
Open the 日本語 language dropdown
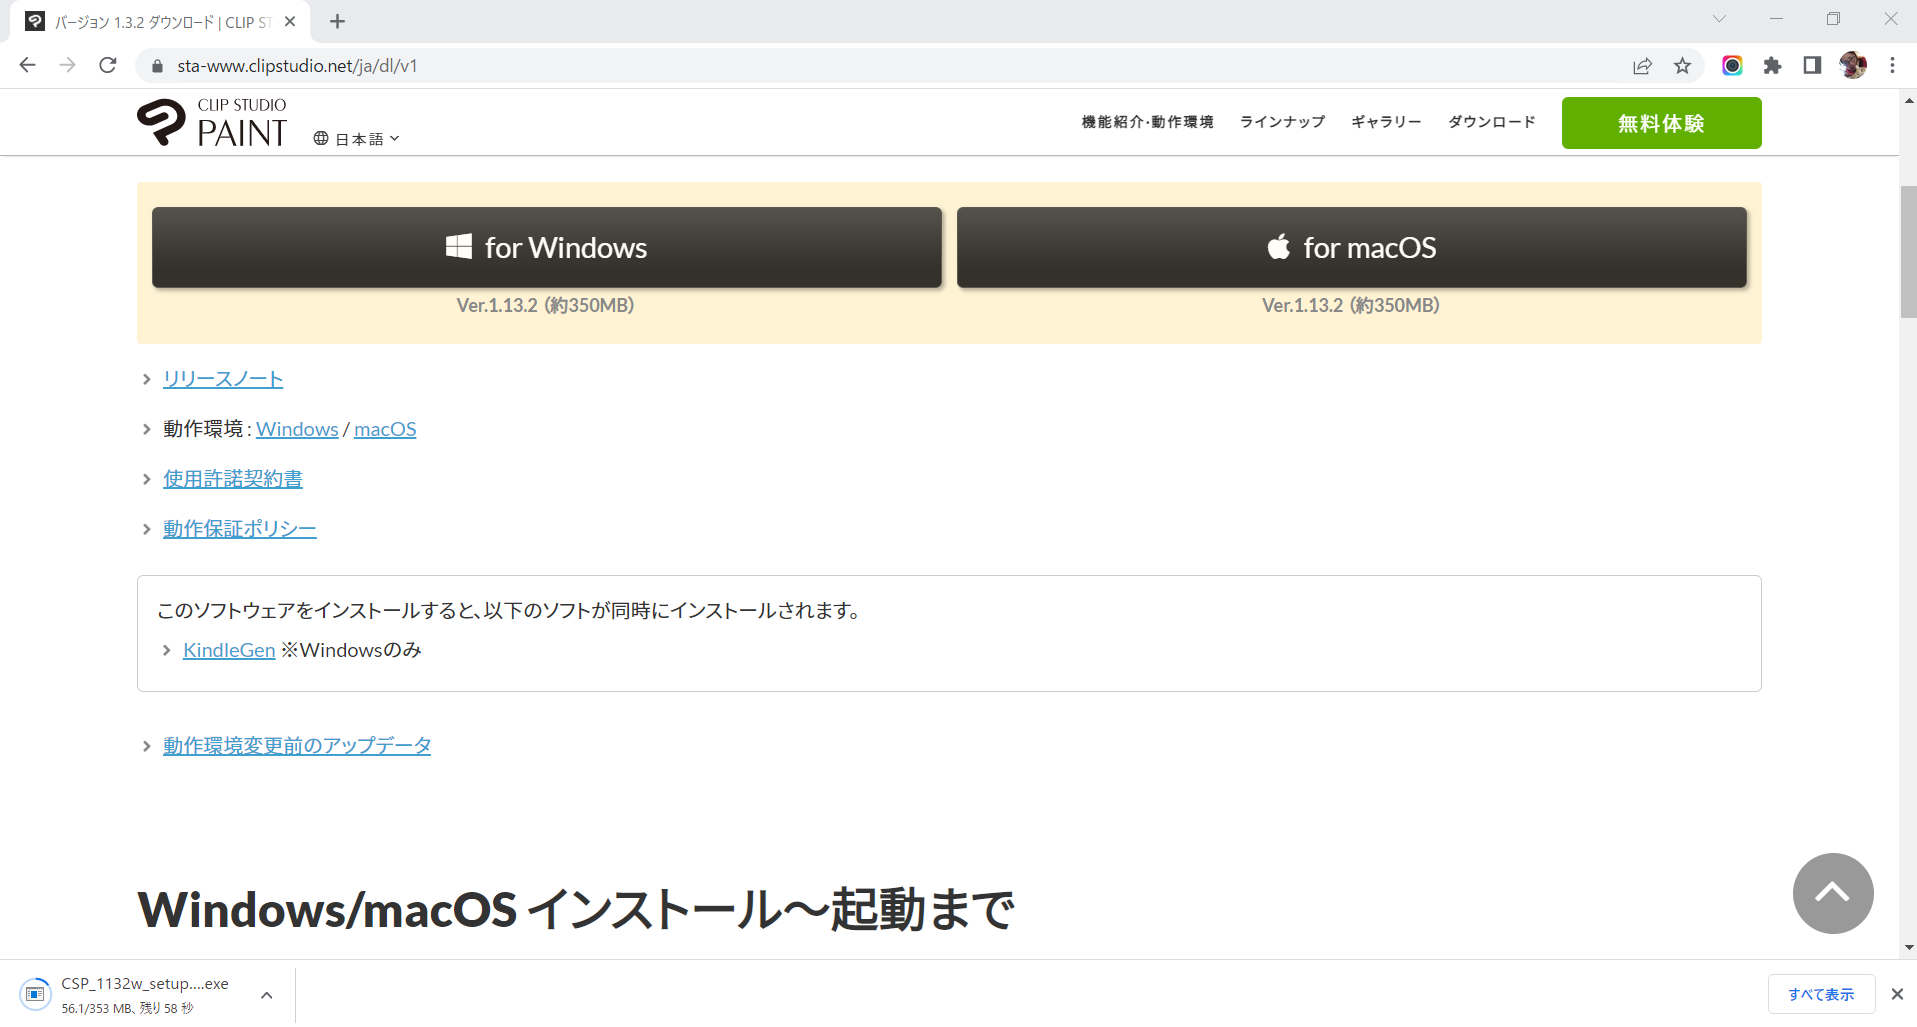tap(357, 139)
